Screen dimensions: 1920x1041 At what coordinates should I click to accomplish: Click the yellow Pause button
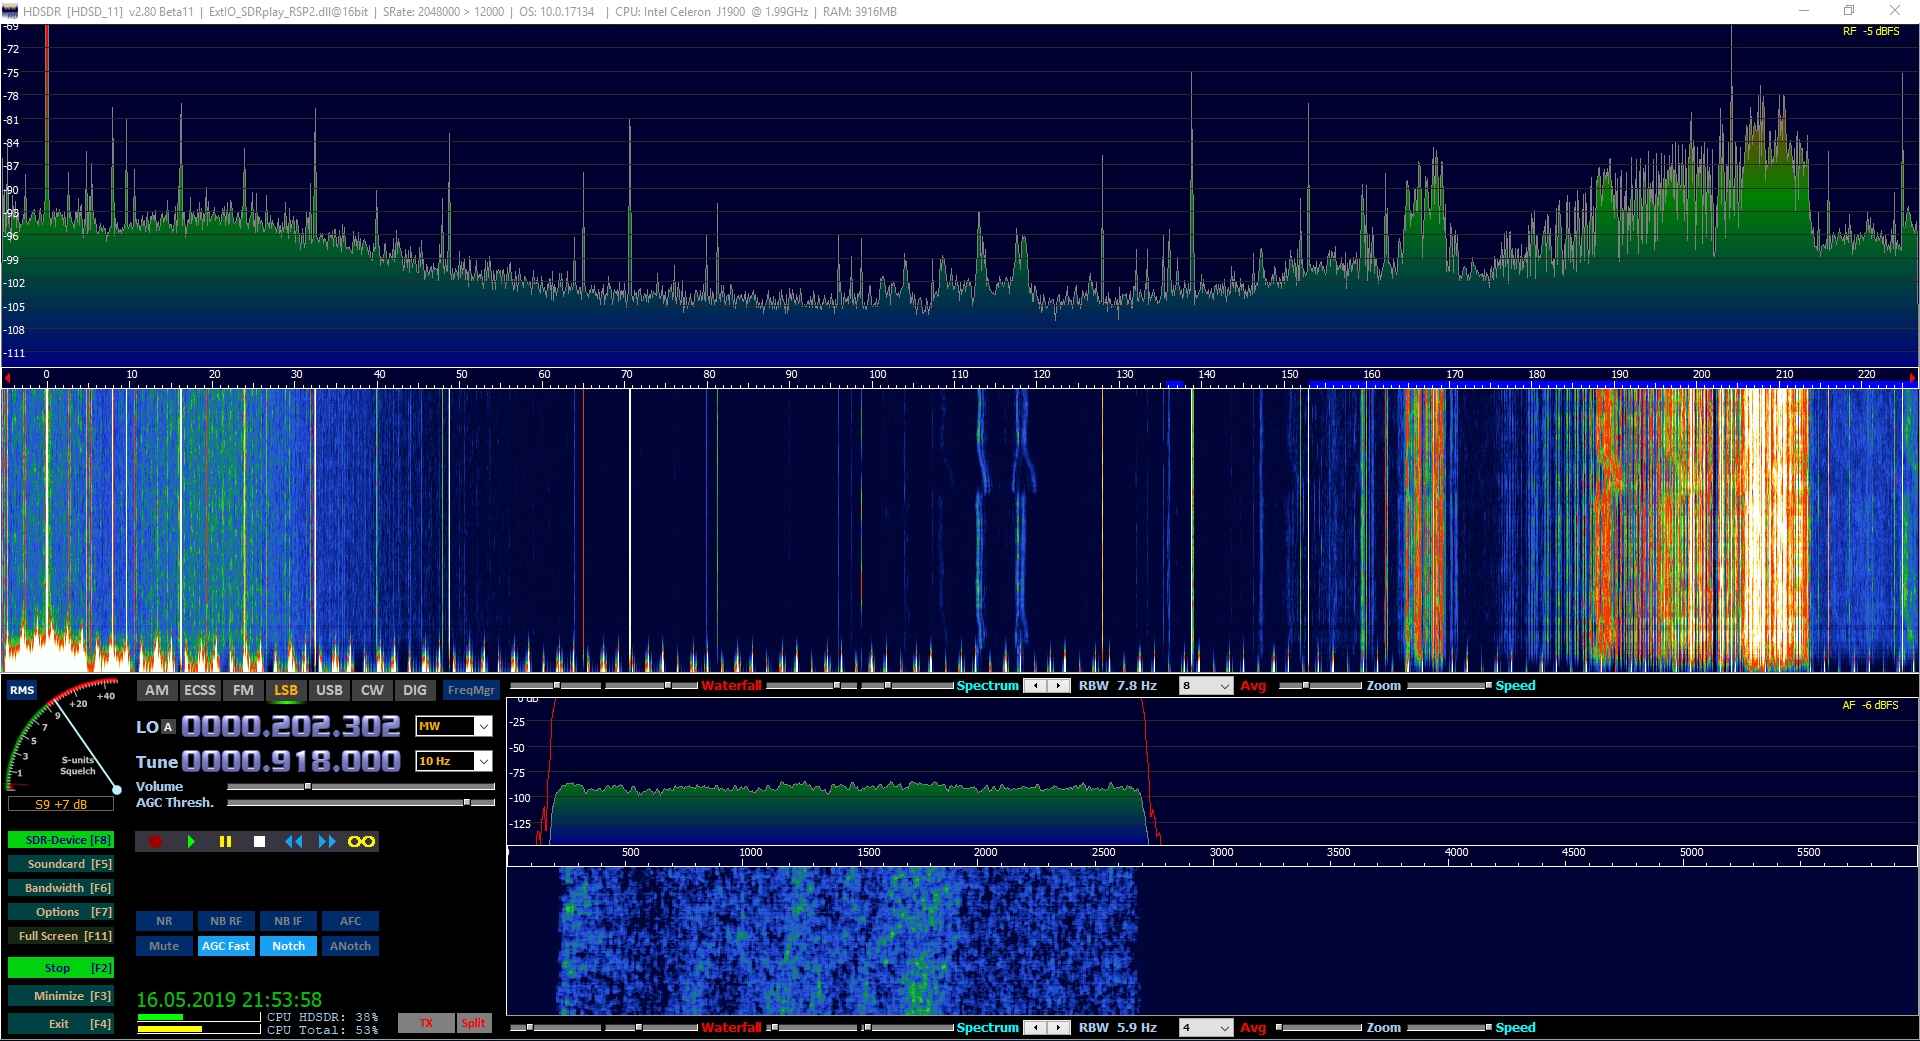[225, 842]
